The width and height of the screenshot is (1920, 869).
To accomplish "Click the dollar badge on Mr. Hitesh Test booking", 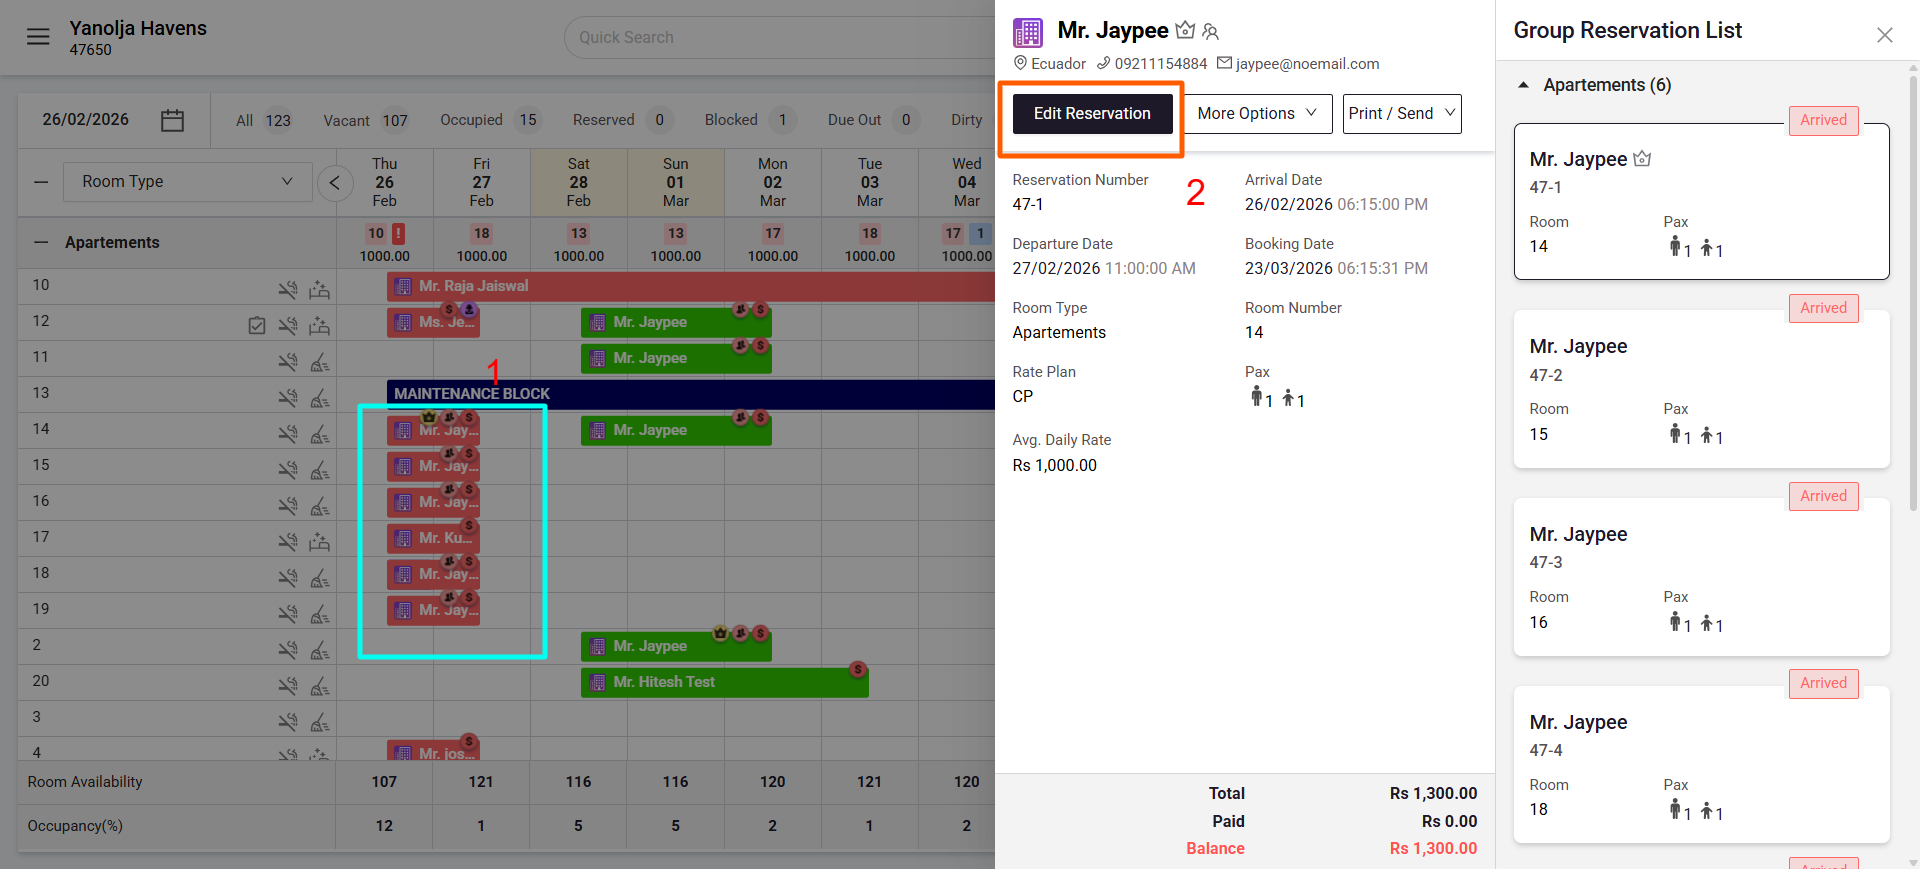I will click(x=857, y=669).
